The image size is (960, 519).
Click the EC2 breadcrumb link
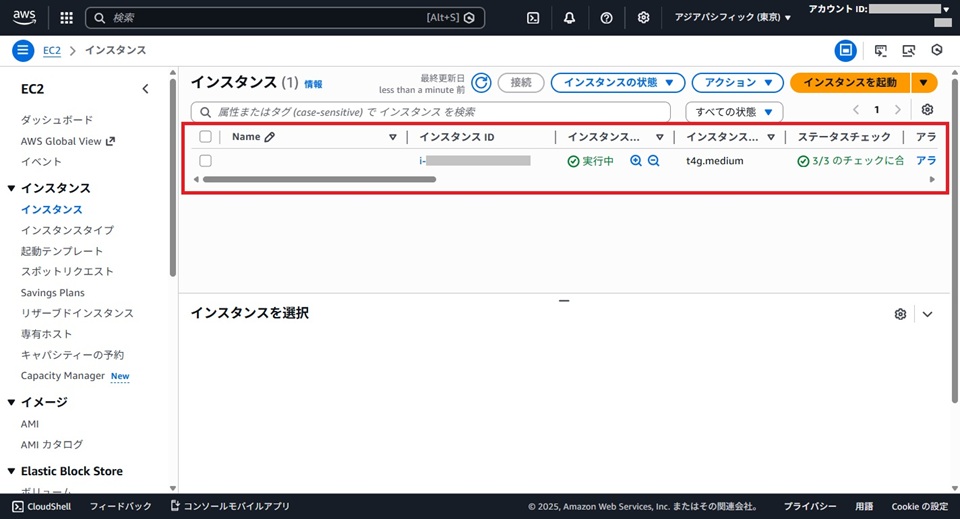[52, 50]
